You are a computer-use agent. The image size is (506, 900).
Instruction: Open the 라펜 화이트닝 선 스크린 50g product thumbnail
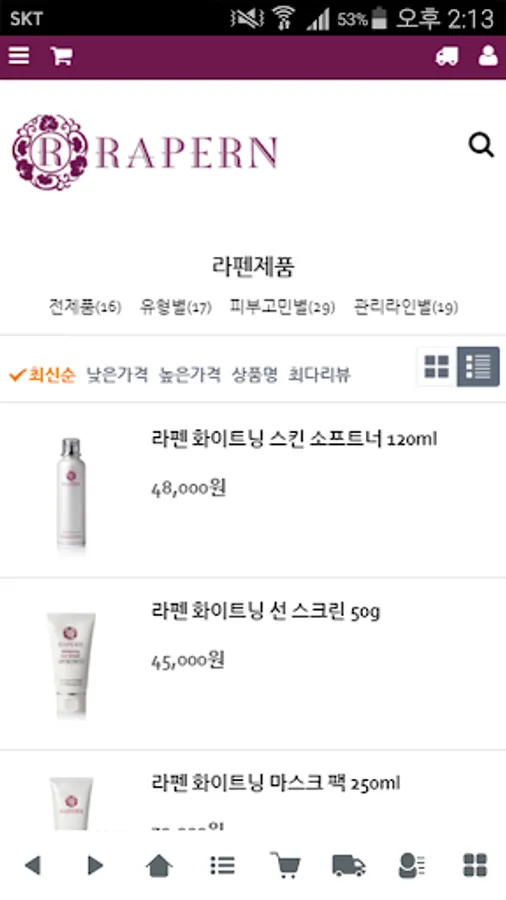click(71, 664)
